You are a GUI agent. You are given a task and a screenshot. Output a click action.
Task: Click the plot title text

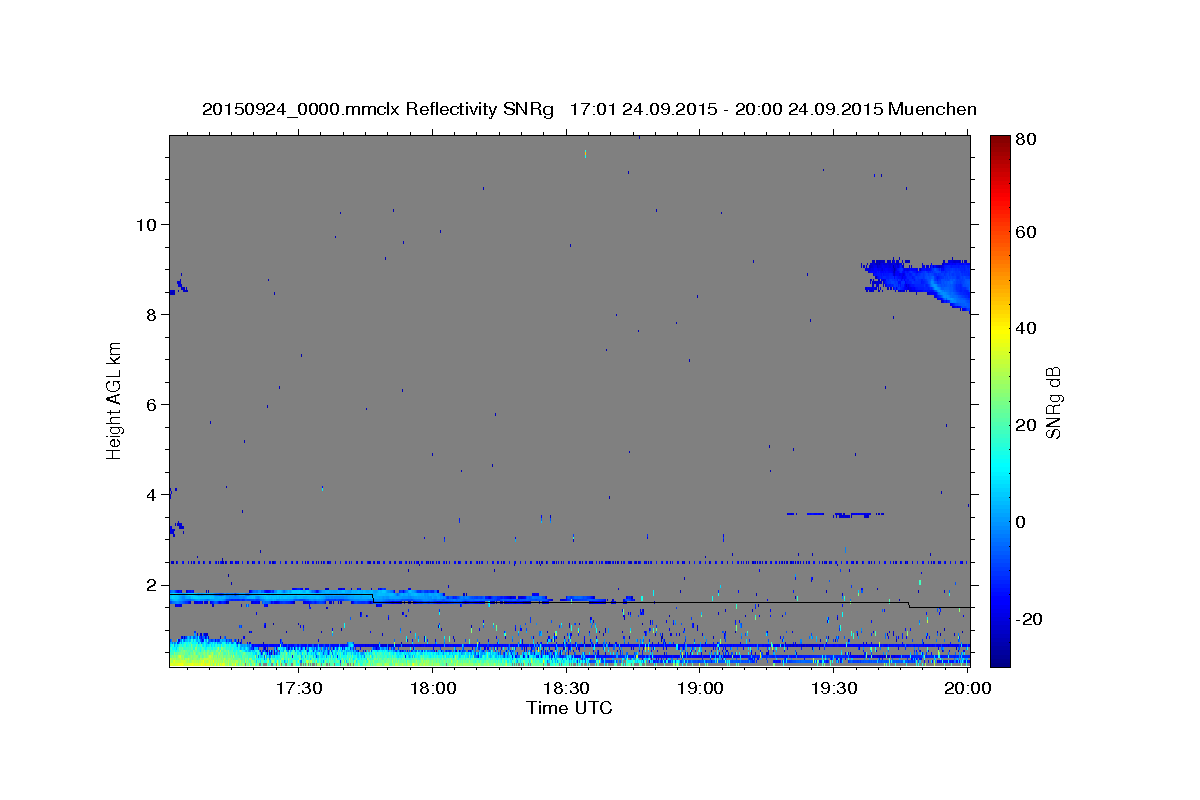pos(589,109)
